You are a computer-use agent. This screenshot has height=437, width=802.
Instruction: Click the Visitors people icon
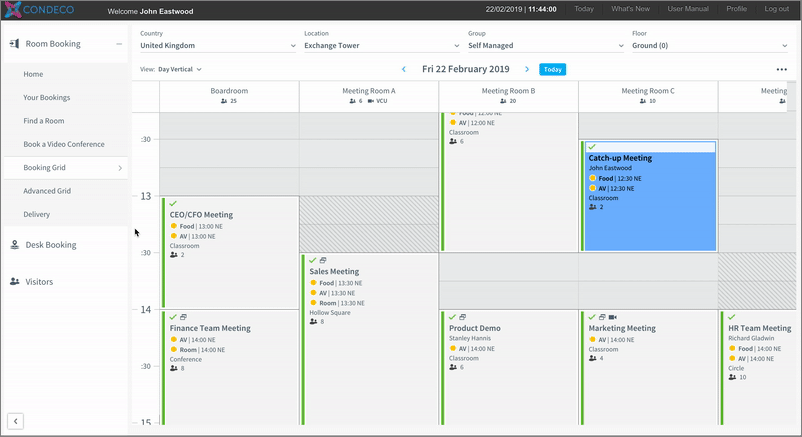[14, 281]
